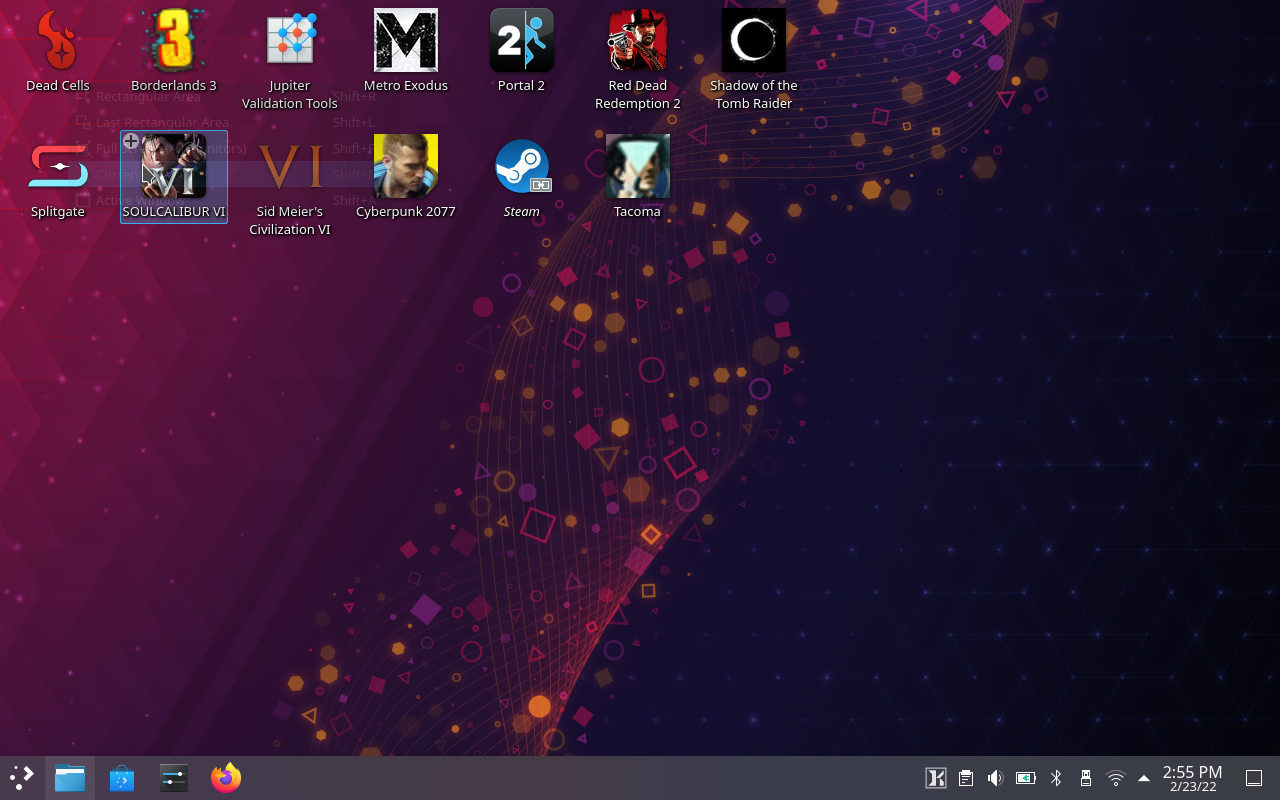This screenshot has height=800, width=1280.
Task: Expand the hidden system tray icons arrow
Action: click(1144, 778)
